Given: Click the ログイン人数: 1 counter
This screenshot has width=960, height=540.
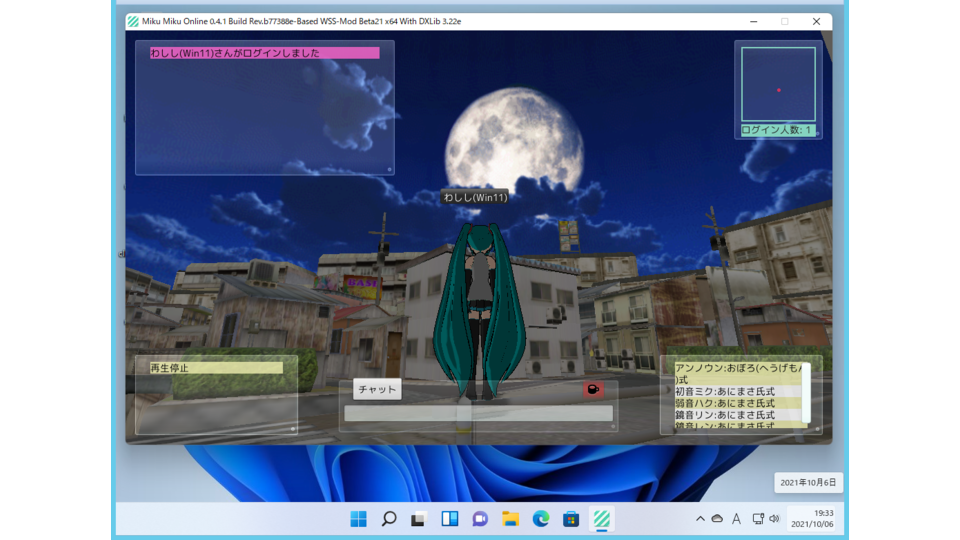Looking at the screenshot, I should (778, 130).
